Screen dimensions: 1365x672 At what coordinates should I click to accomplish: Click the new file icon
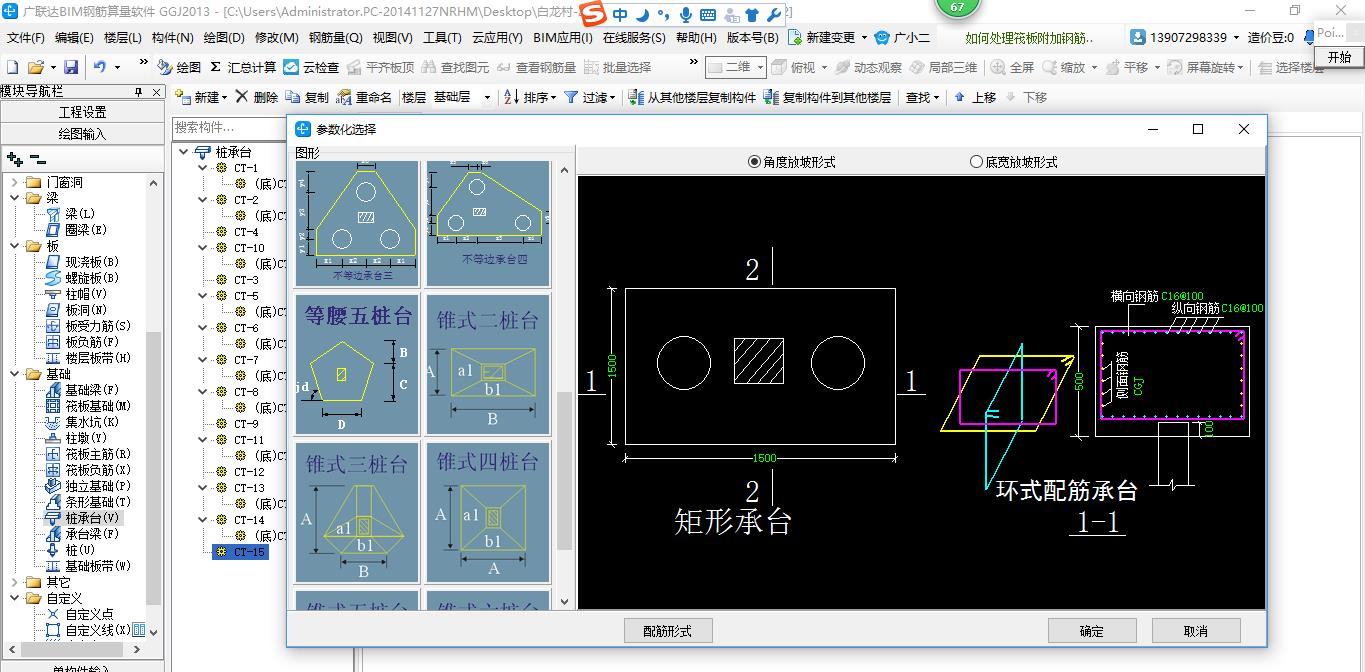tap(13, 67)
